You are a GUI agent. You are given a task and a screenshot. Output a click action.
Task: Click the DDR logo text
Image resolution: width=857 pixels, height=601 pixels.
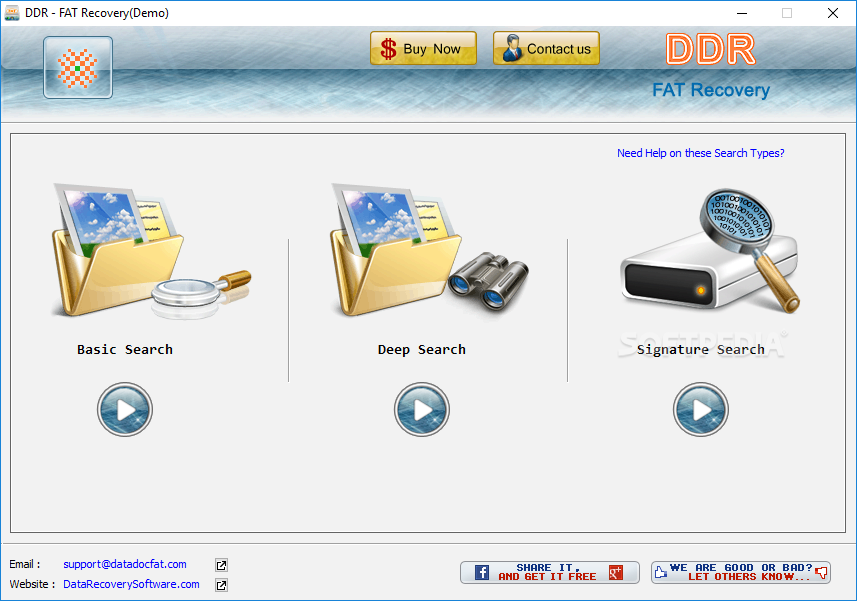click(711, 49)
